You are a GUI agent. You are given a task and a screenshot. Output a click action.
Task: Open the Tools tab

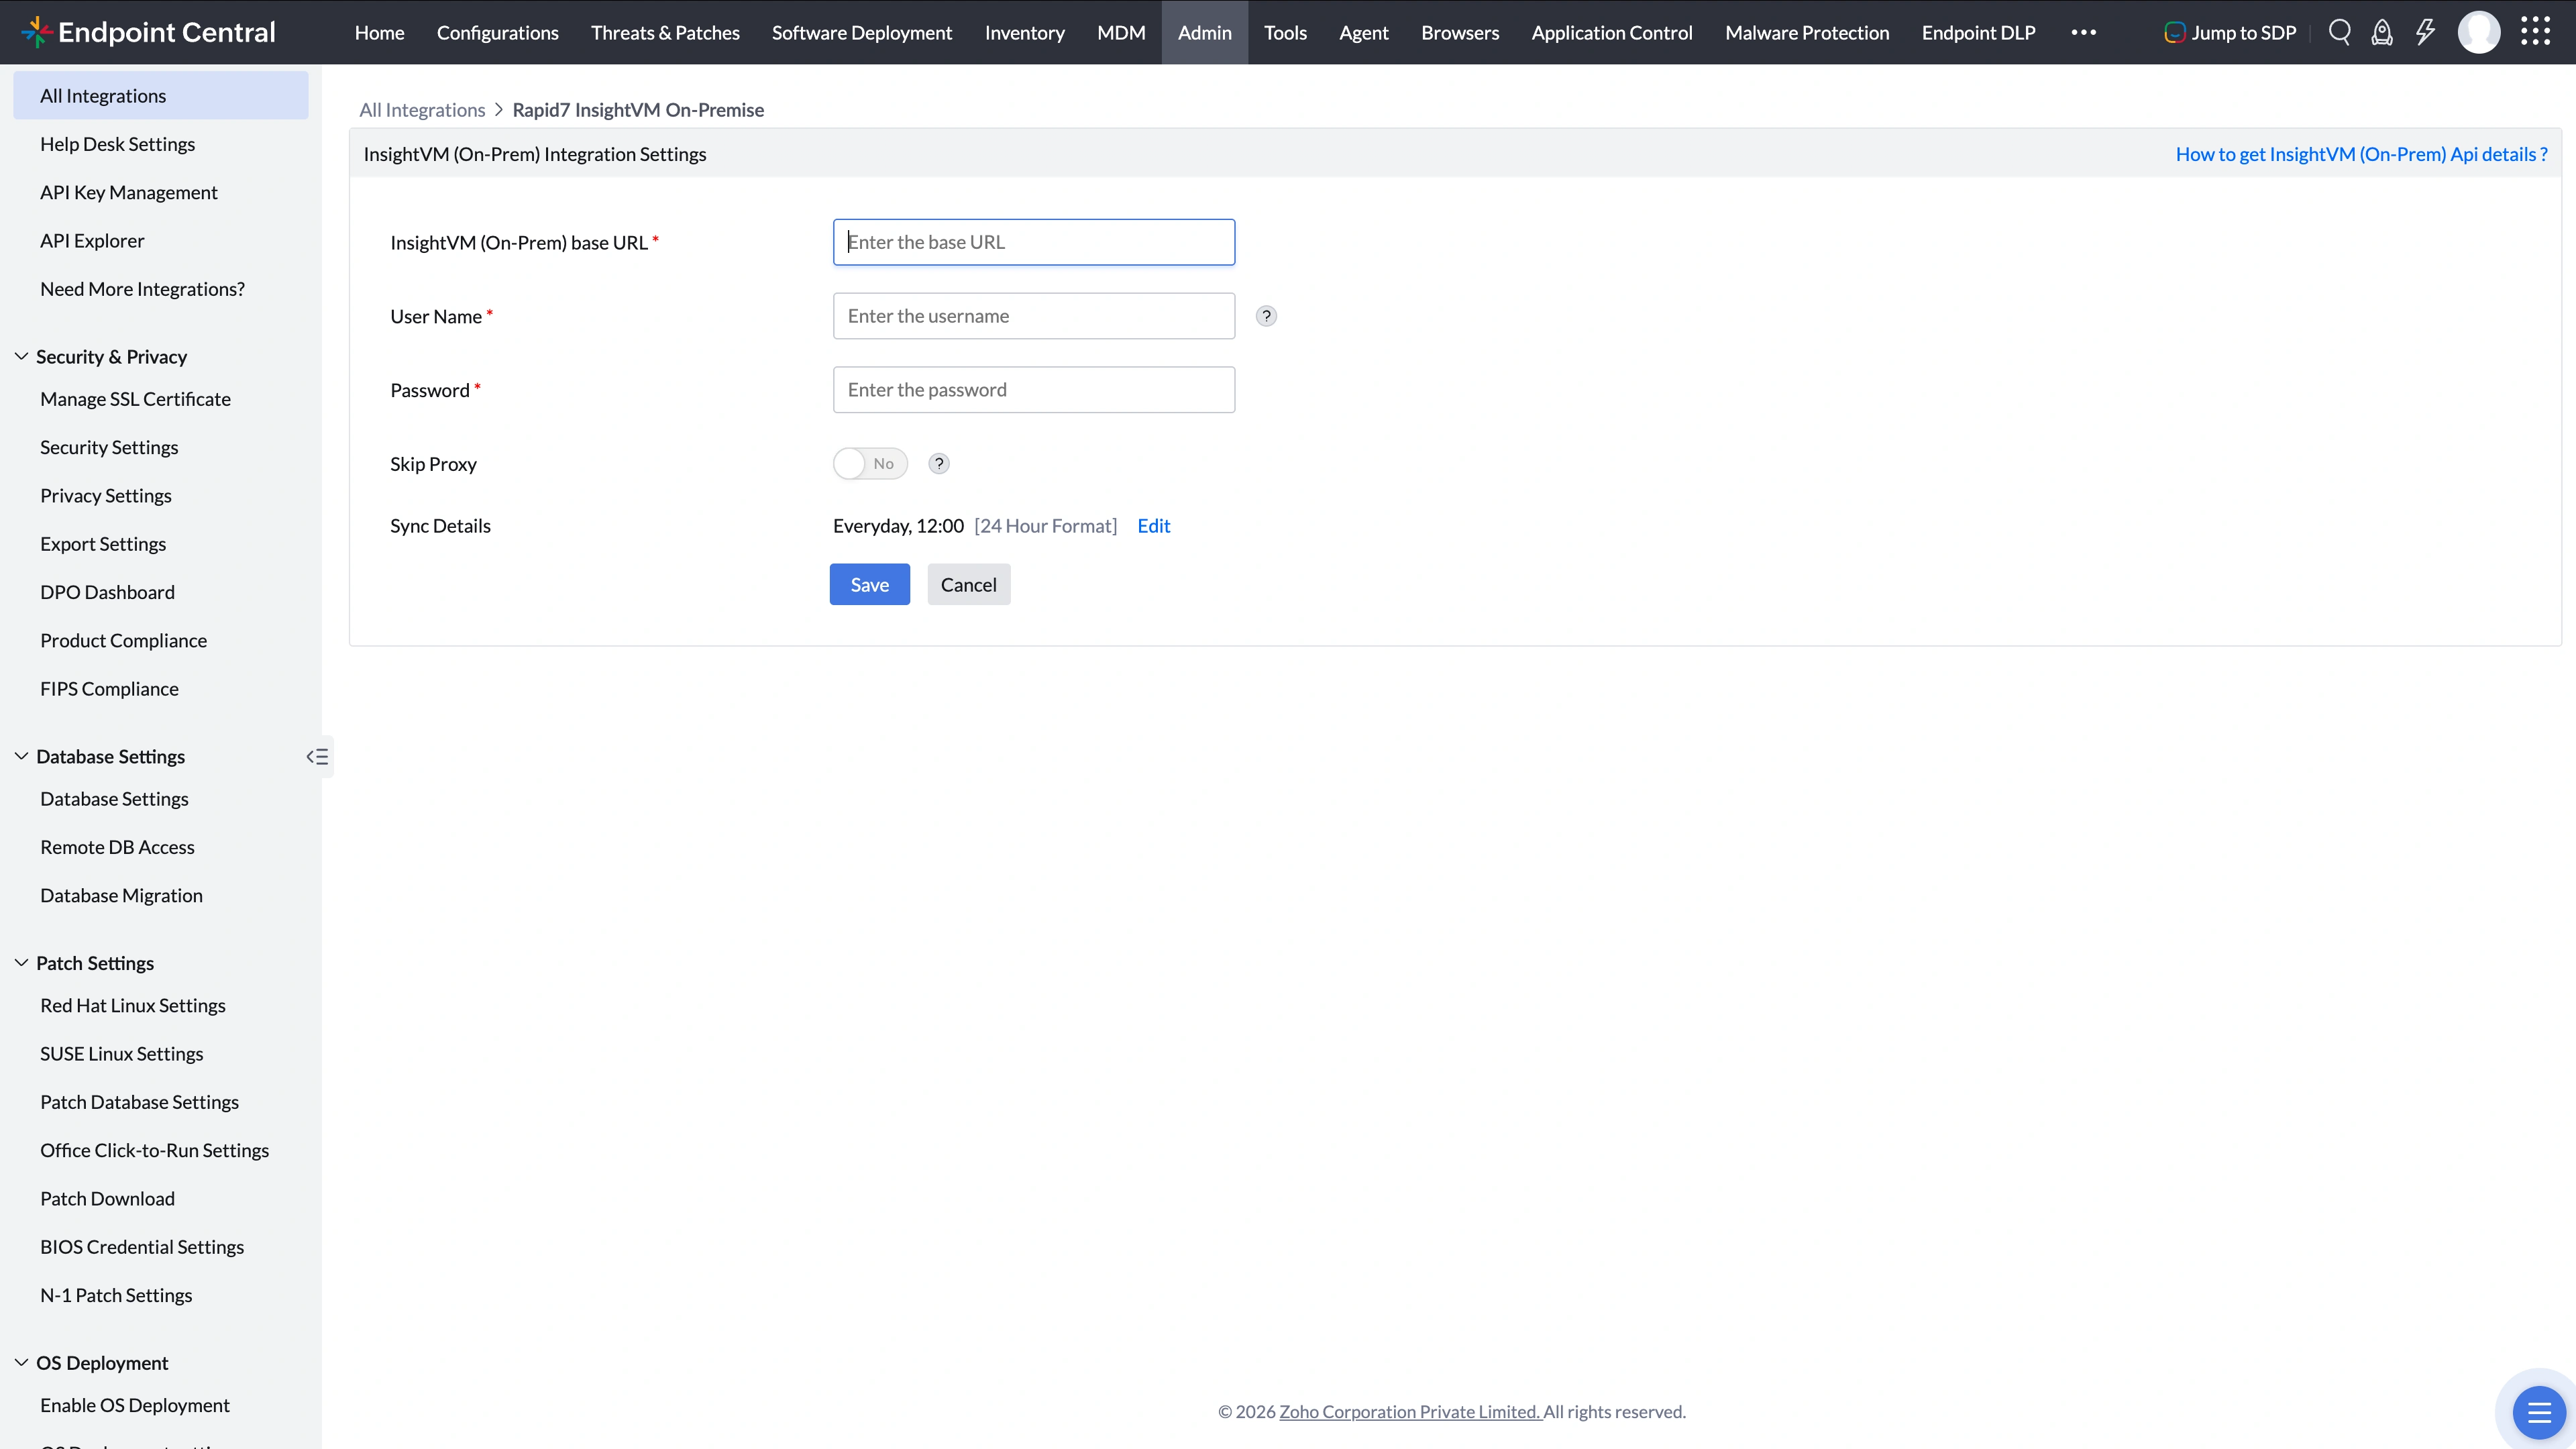(x=1285, y=32)
